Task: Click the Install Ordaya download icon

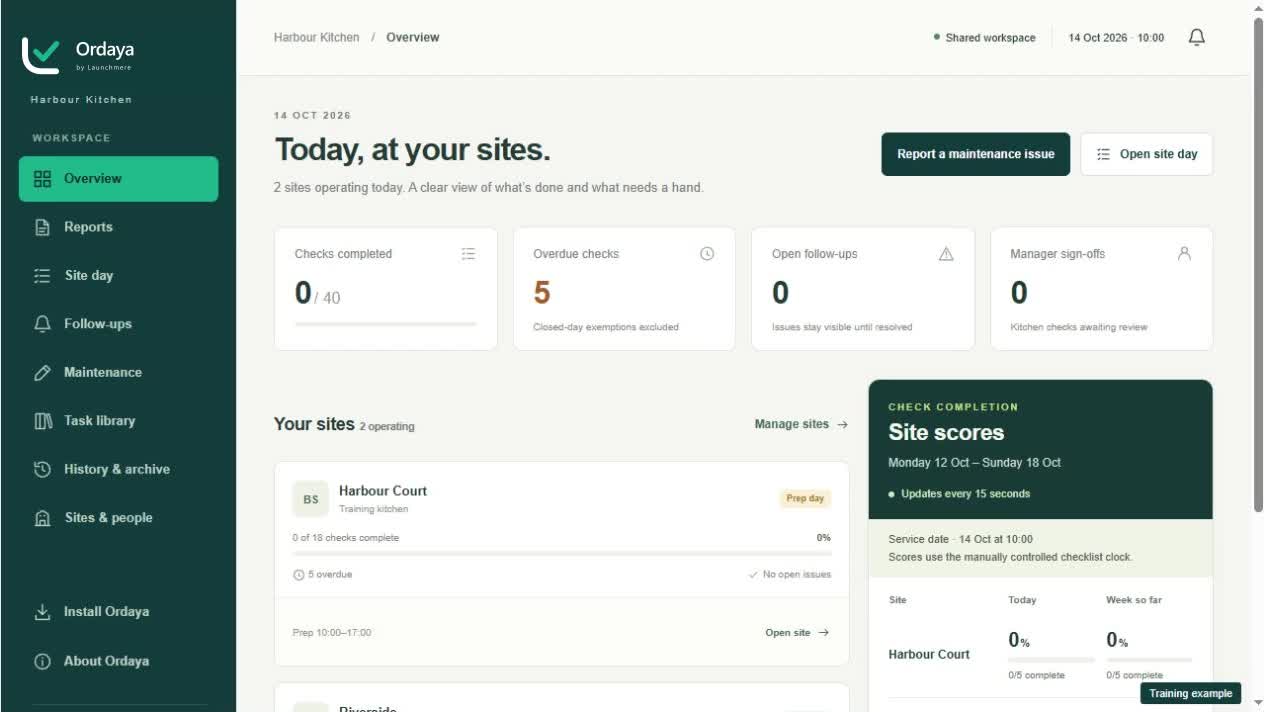Action: 42,612
